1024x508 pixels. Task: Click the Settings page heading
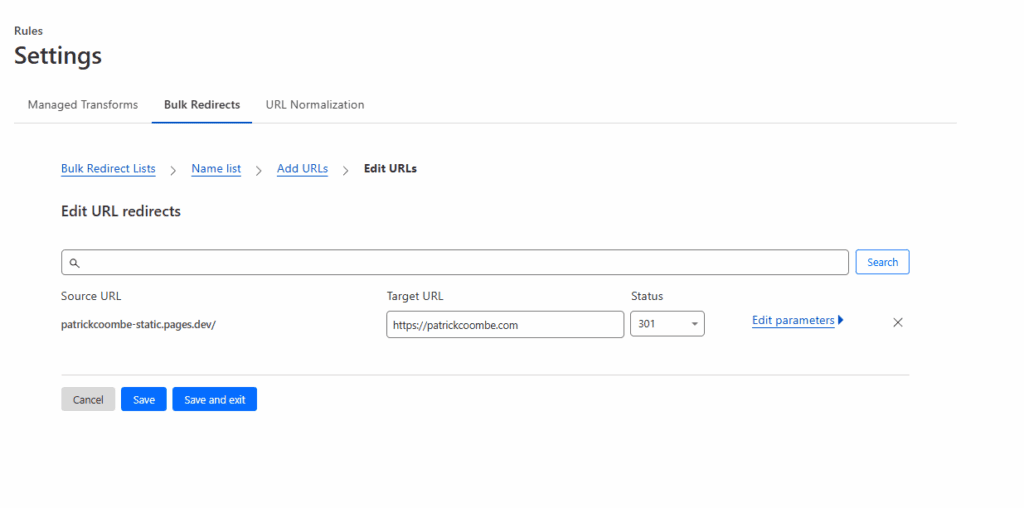(58, 56)
